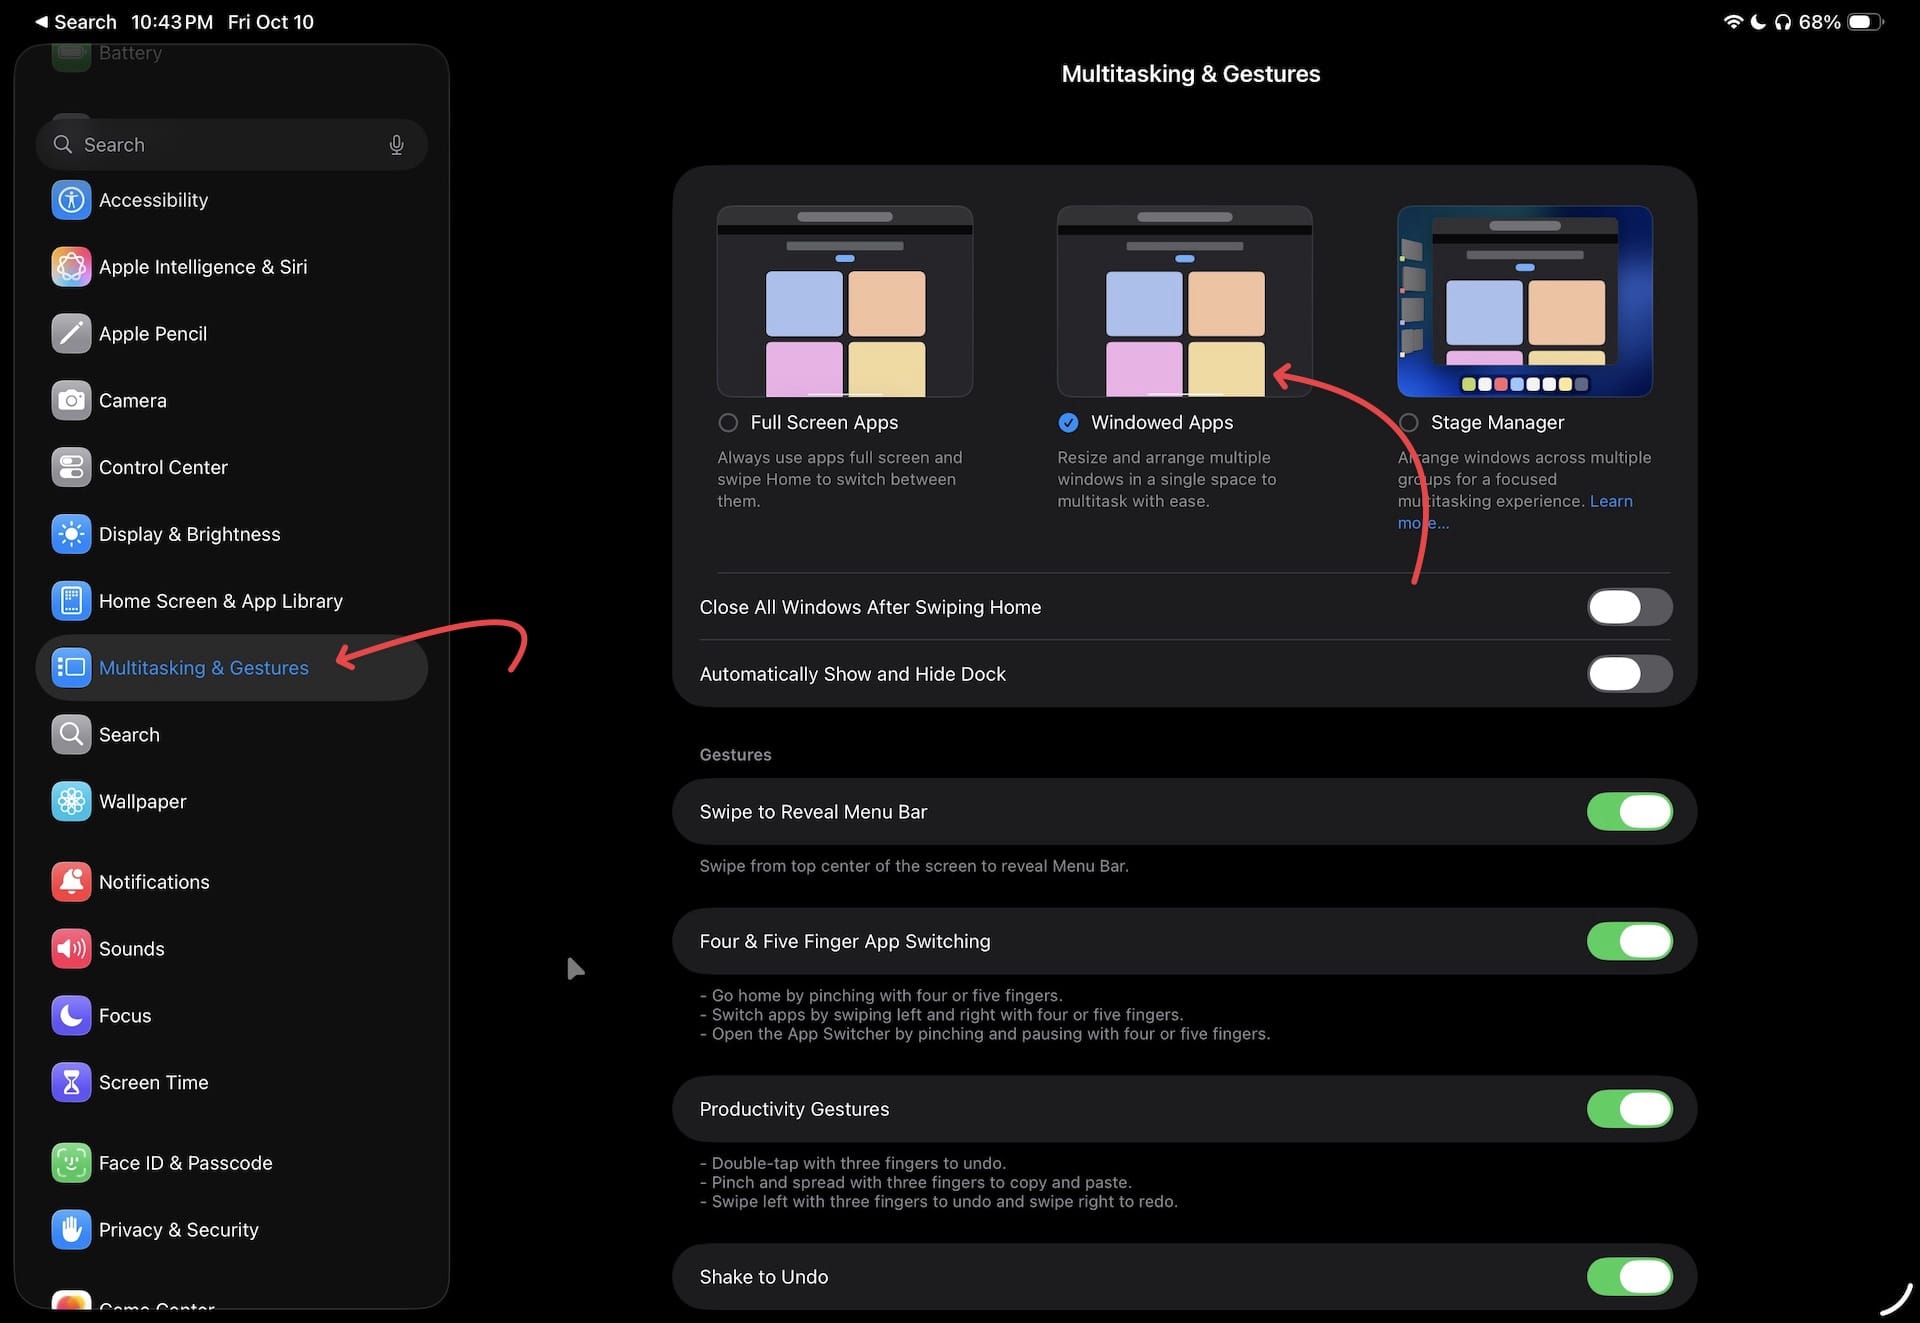Image resolution: width=1920 pixels, height=1323 pixels.
Task: Enable Close All Windows After Swiping Home
Action: (1629, 607)
